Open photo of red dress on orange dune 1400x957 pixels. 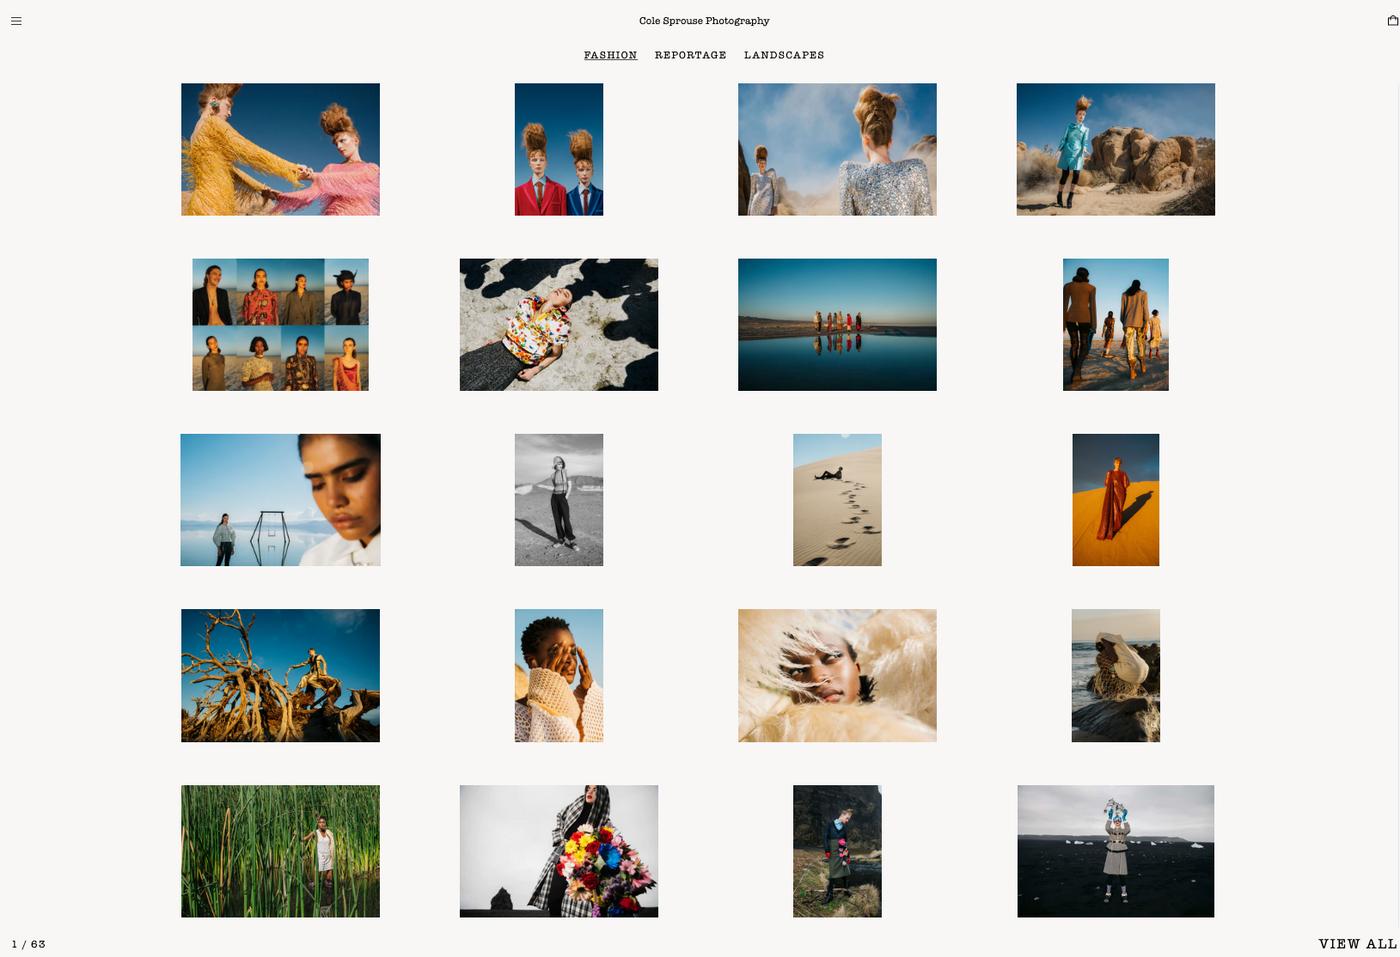click(1116, 500)
